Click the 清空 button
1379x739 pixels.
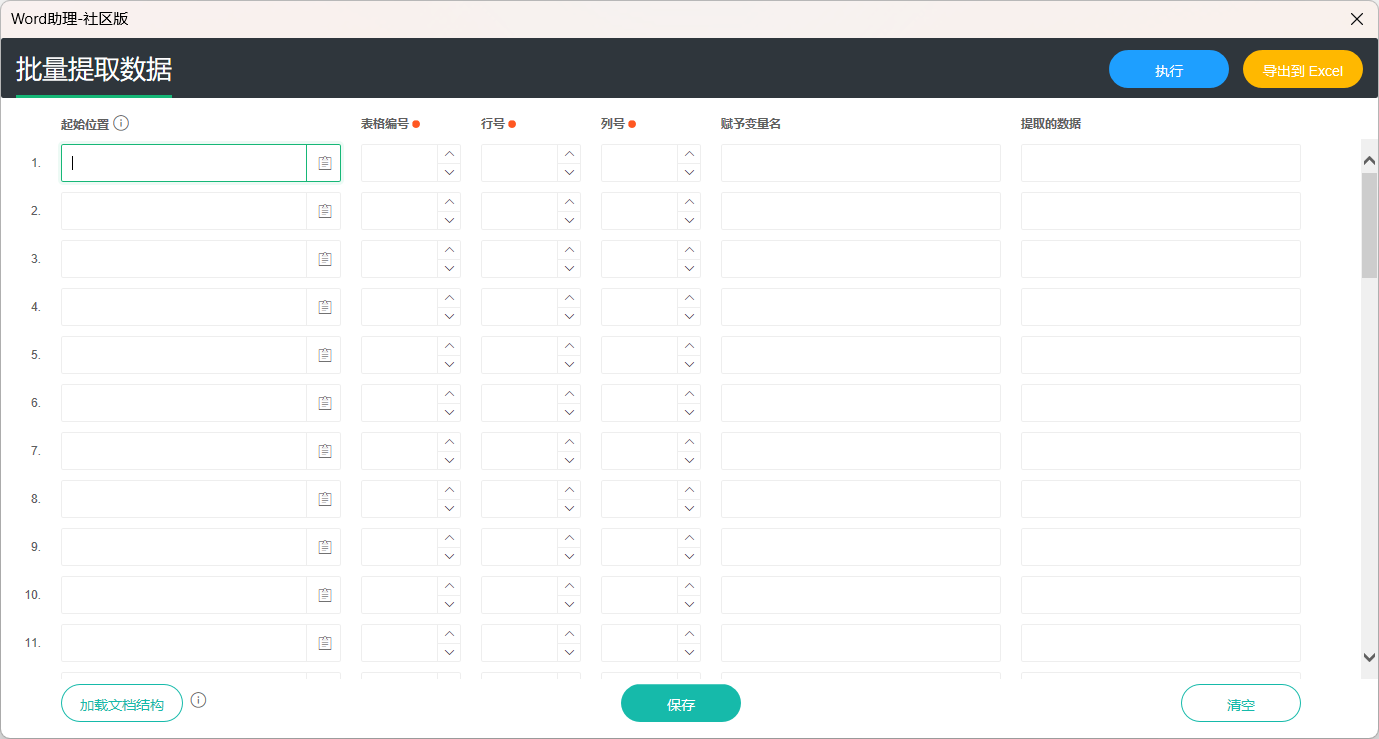click(1241, 703)
